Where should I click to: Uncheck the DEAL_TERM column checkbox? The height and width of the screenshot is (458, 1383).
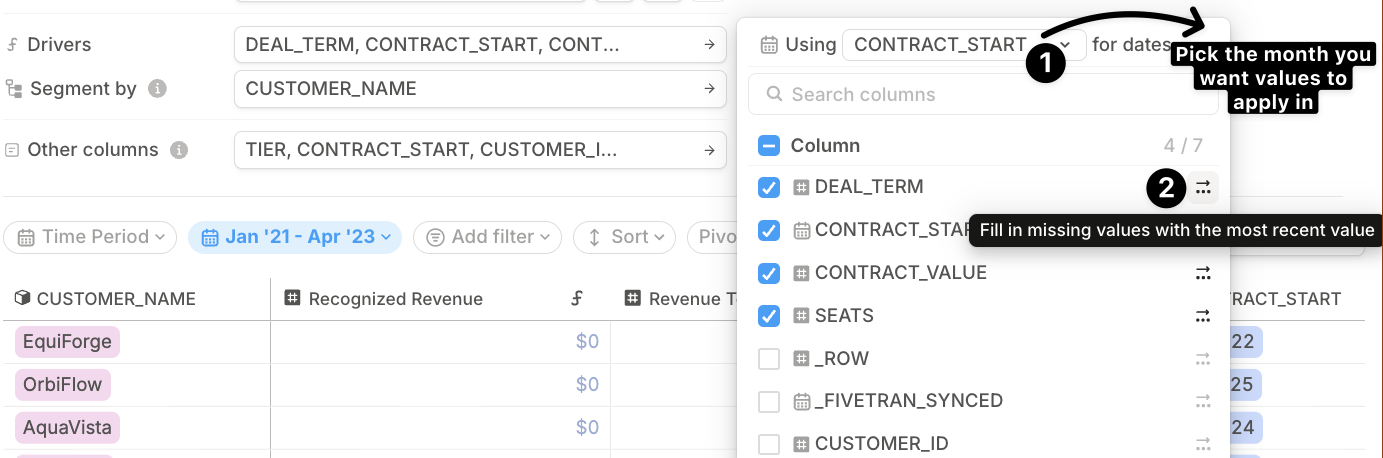point(769,187)
